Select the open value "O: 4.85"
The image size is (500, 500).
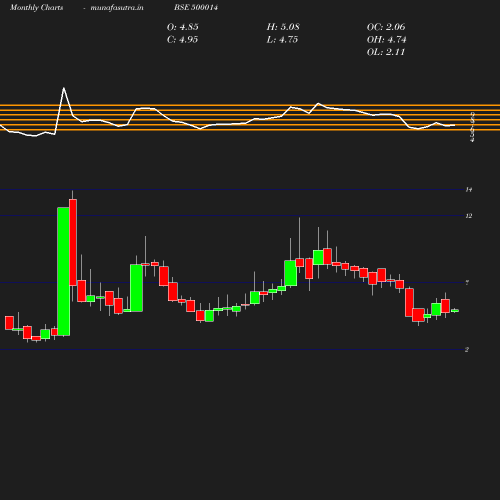(x=182, y=27)
